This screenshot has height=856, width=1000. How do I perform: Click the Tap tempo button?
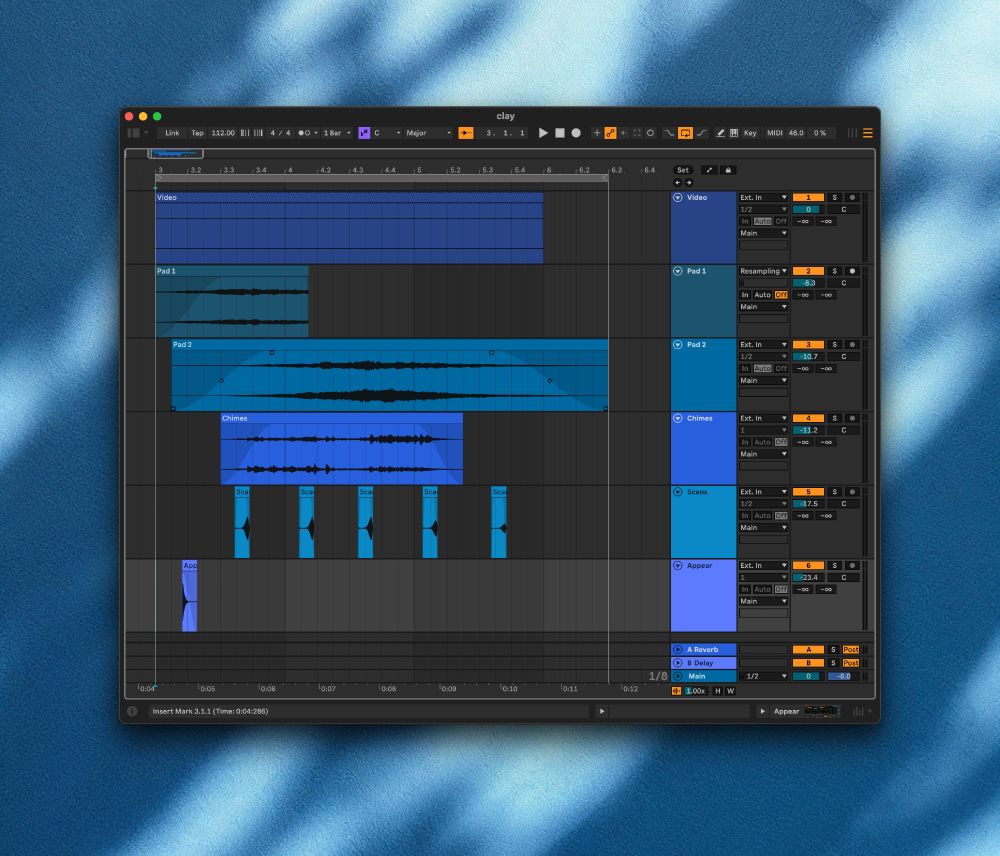(x=198, y=133)
